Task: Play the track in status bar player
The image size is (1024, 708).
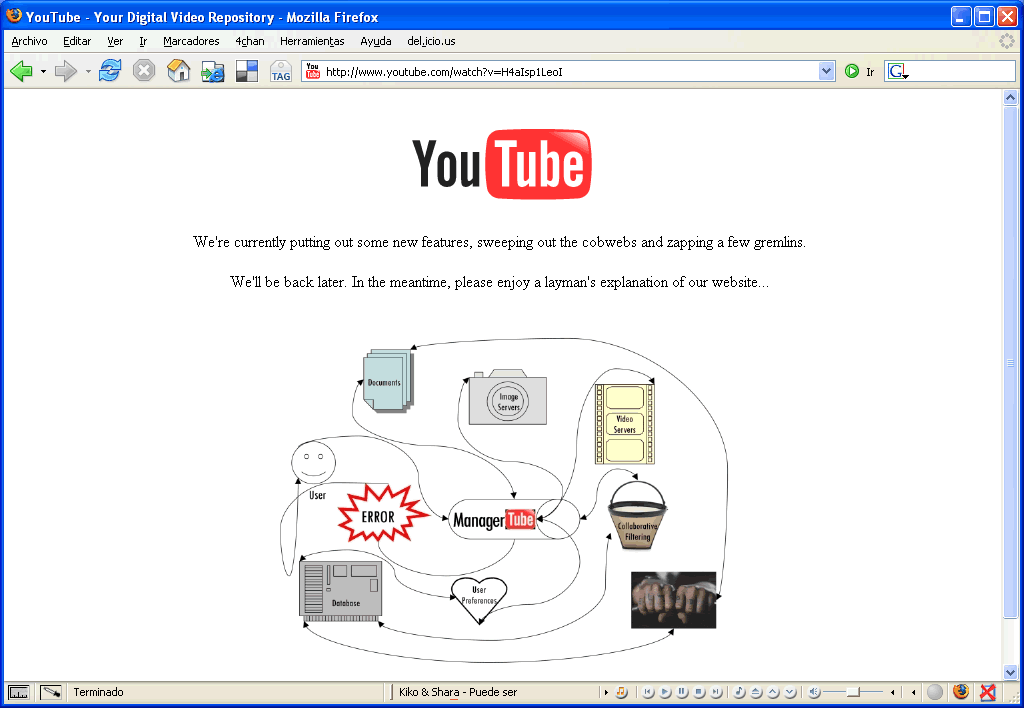Action: pyautogui.click(x=665, y=692)
